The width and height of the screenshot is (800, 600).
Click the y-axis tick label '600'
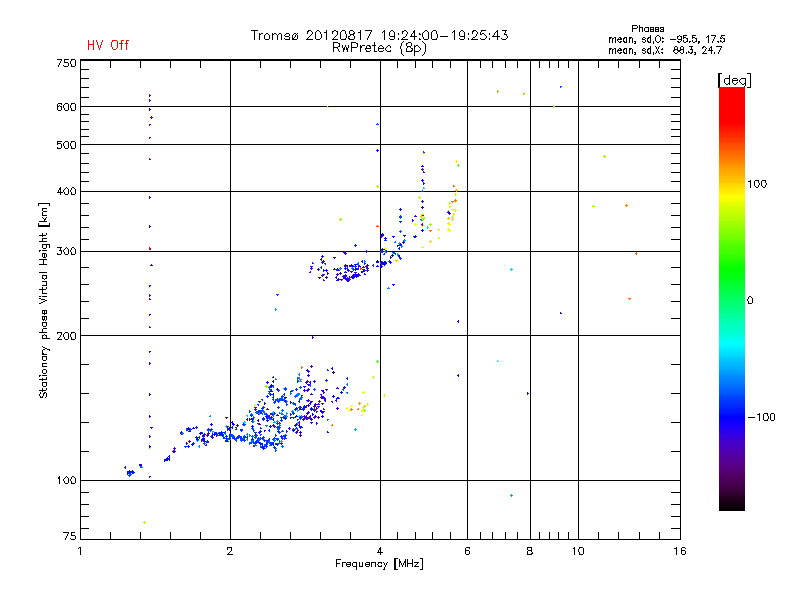(66, 107)
